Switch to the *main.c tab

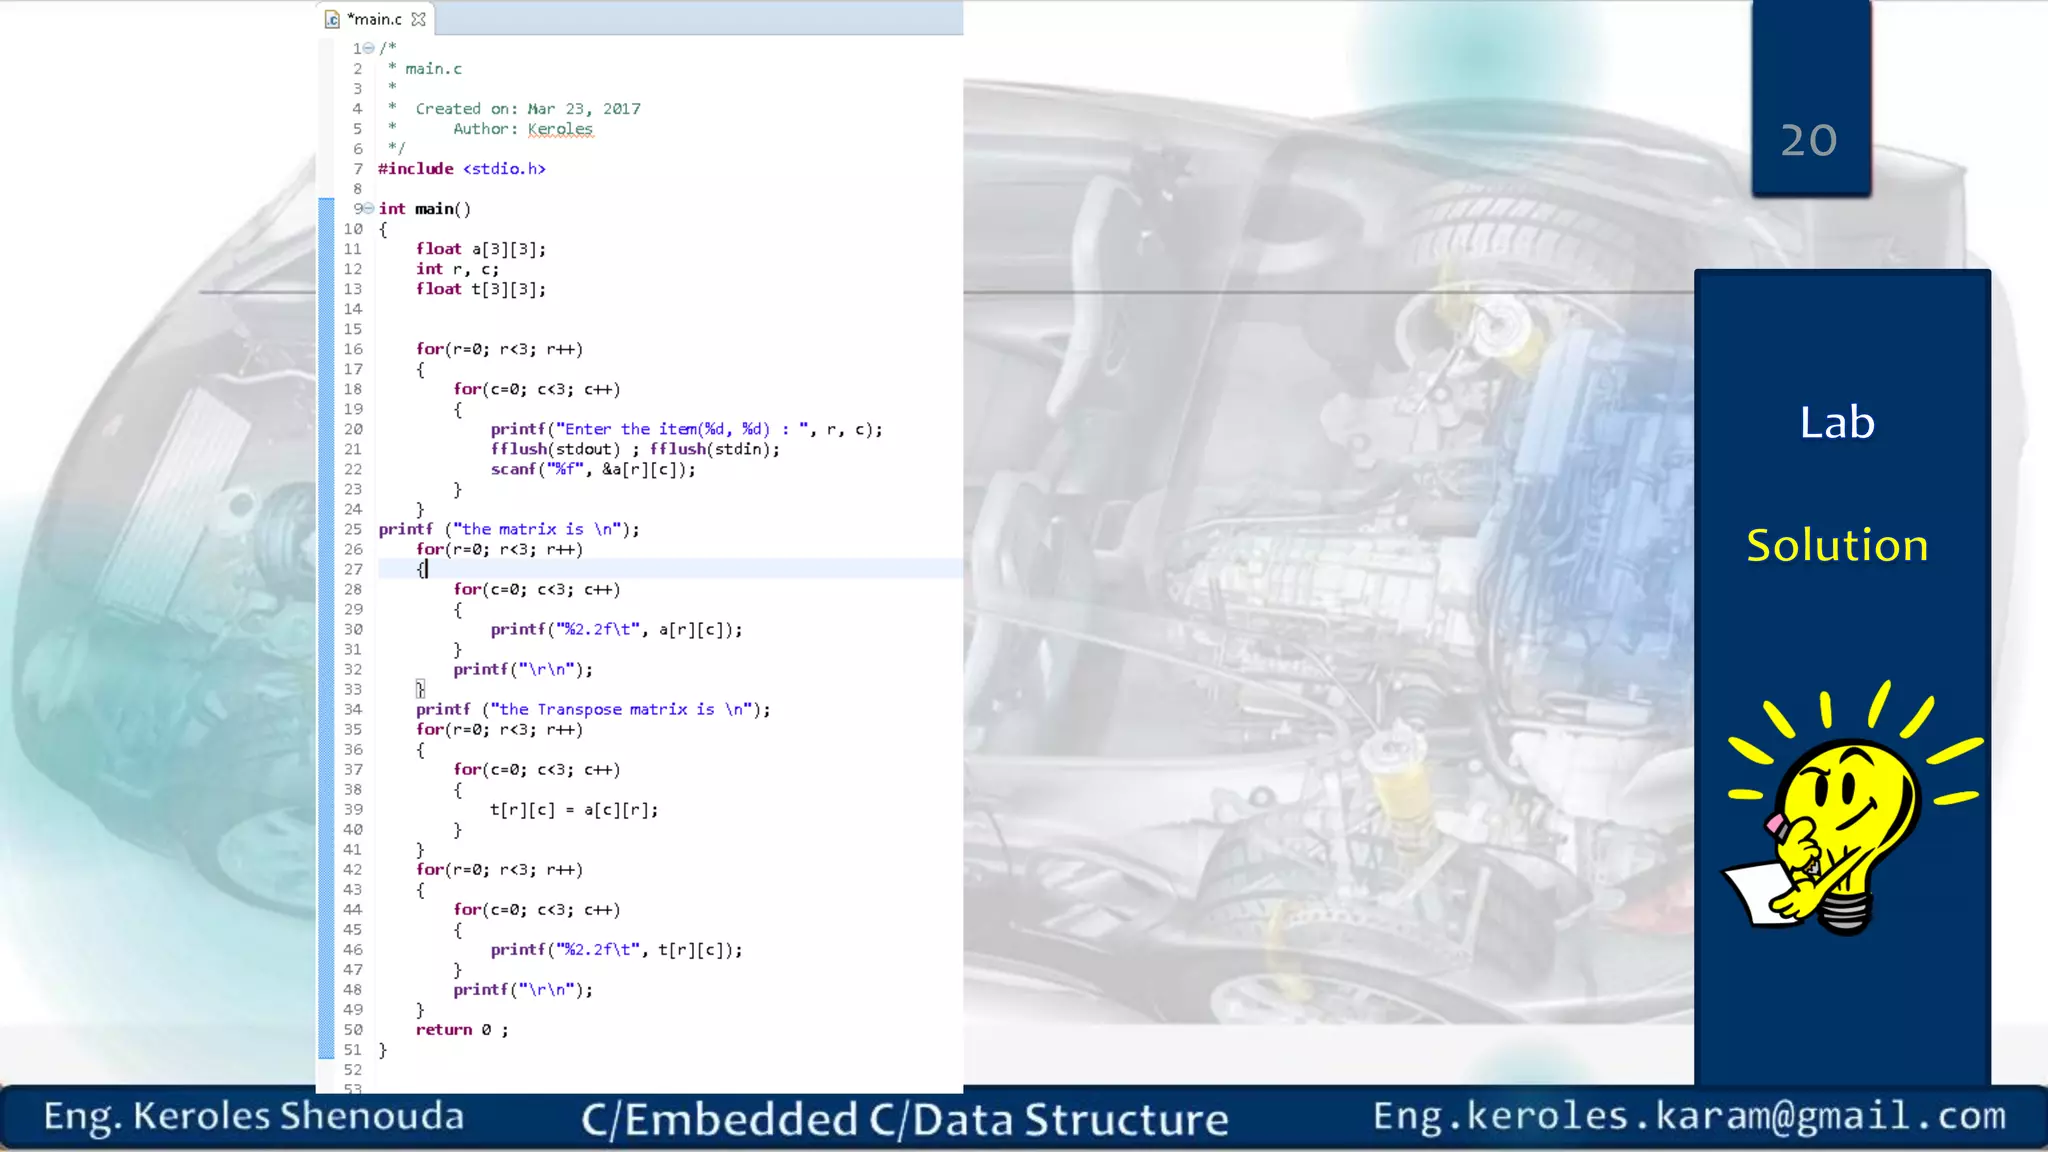pos(375,19)
